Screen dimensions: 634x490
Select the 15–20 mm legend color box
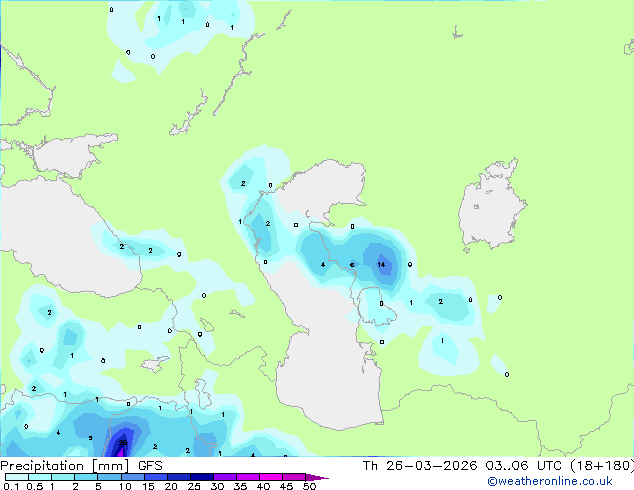click(x=155, y=477)
